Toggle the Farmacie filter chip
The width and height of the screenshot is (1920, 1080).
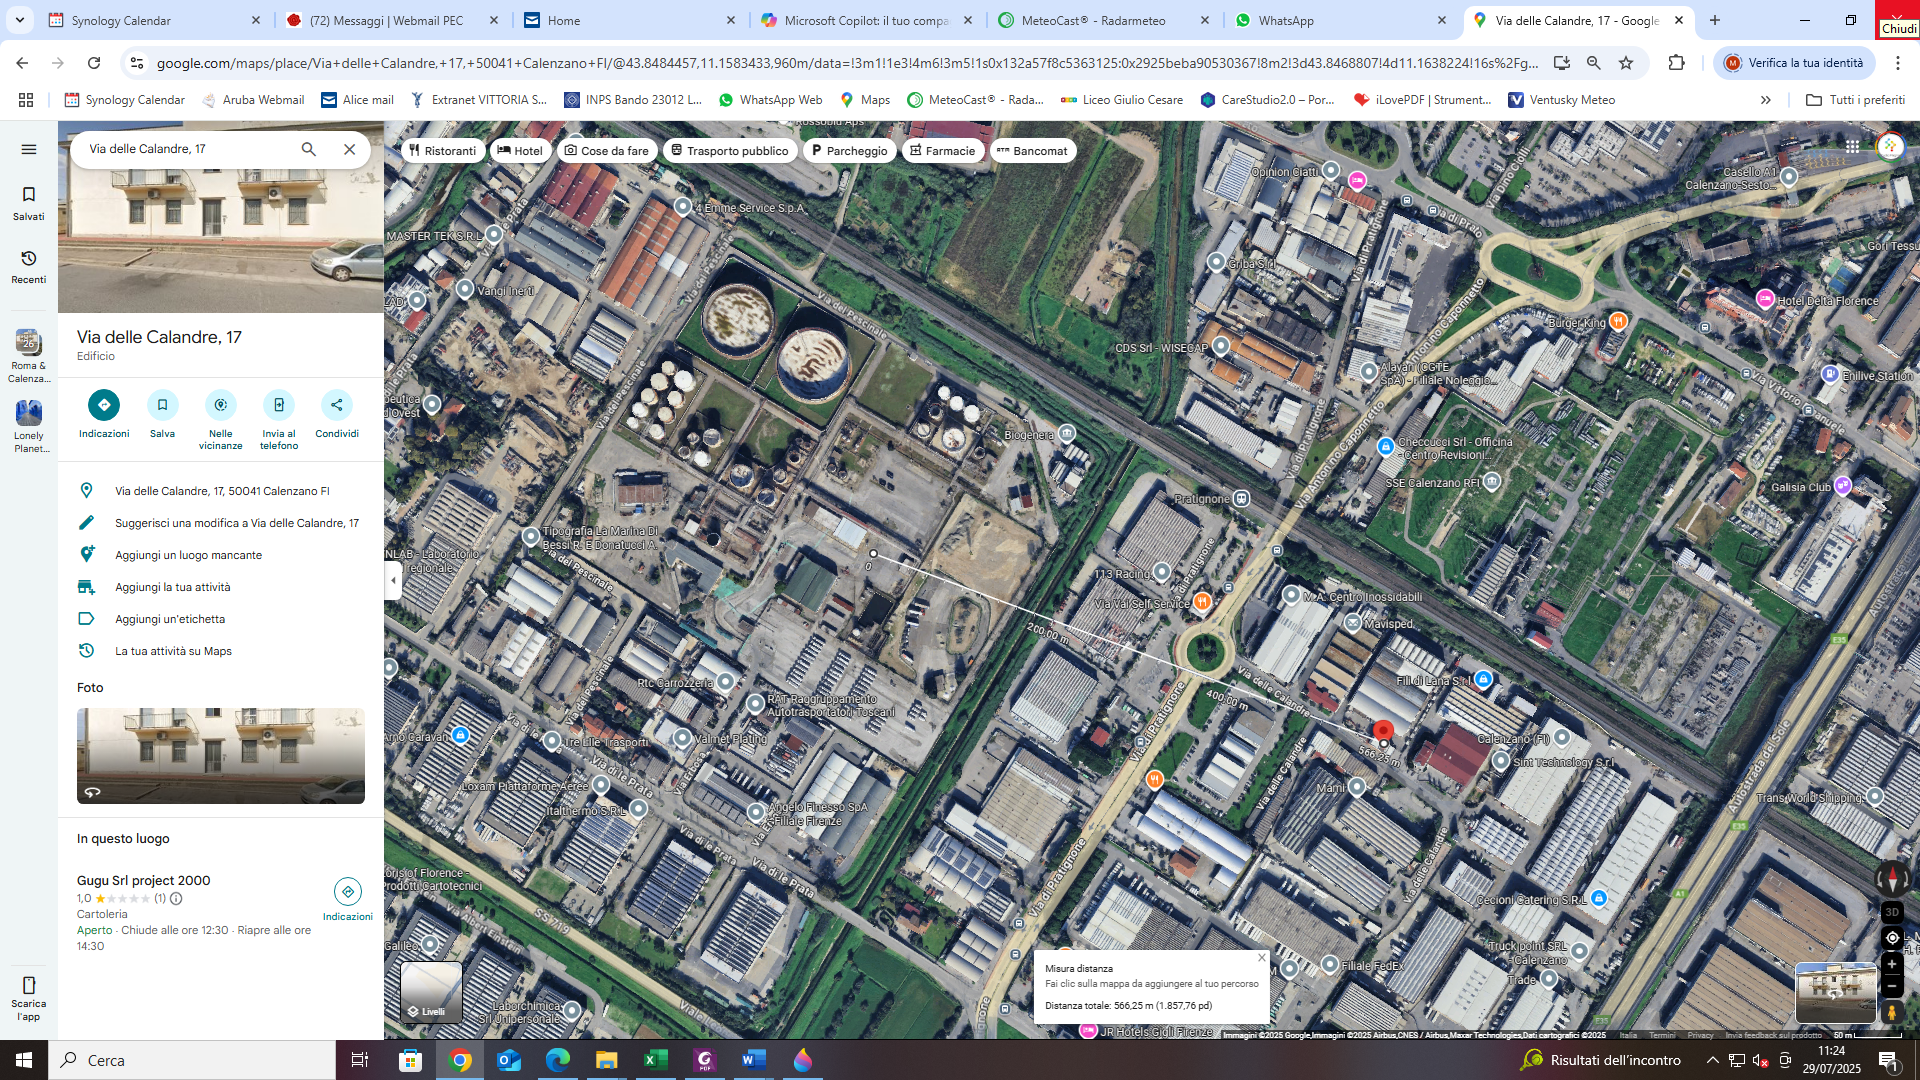[943, 150]
